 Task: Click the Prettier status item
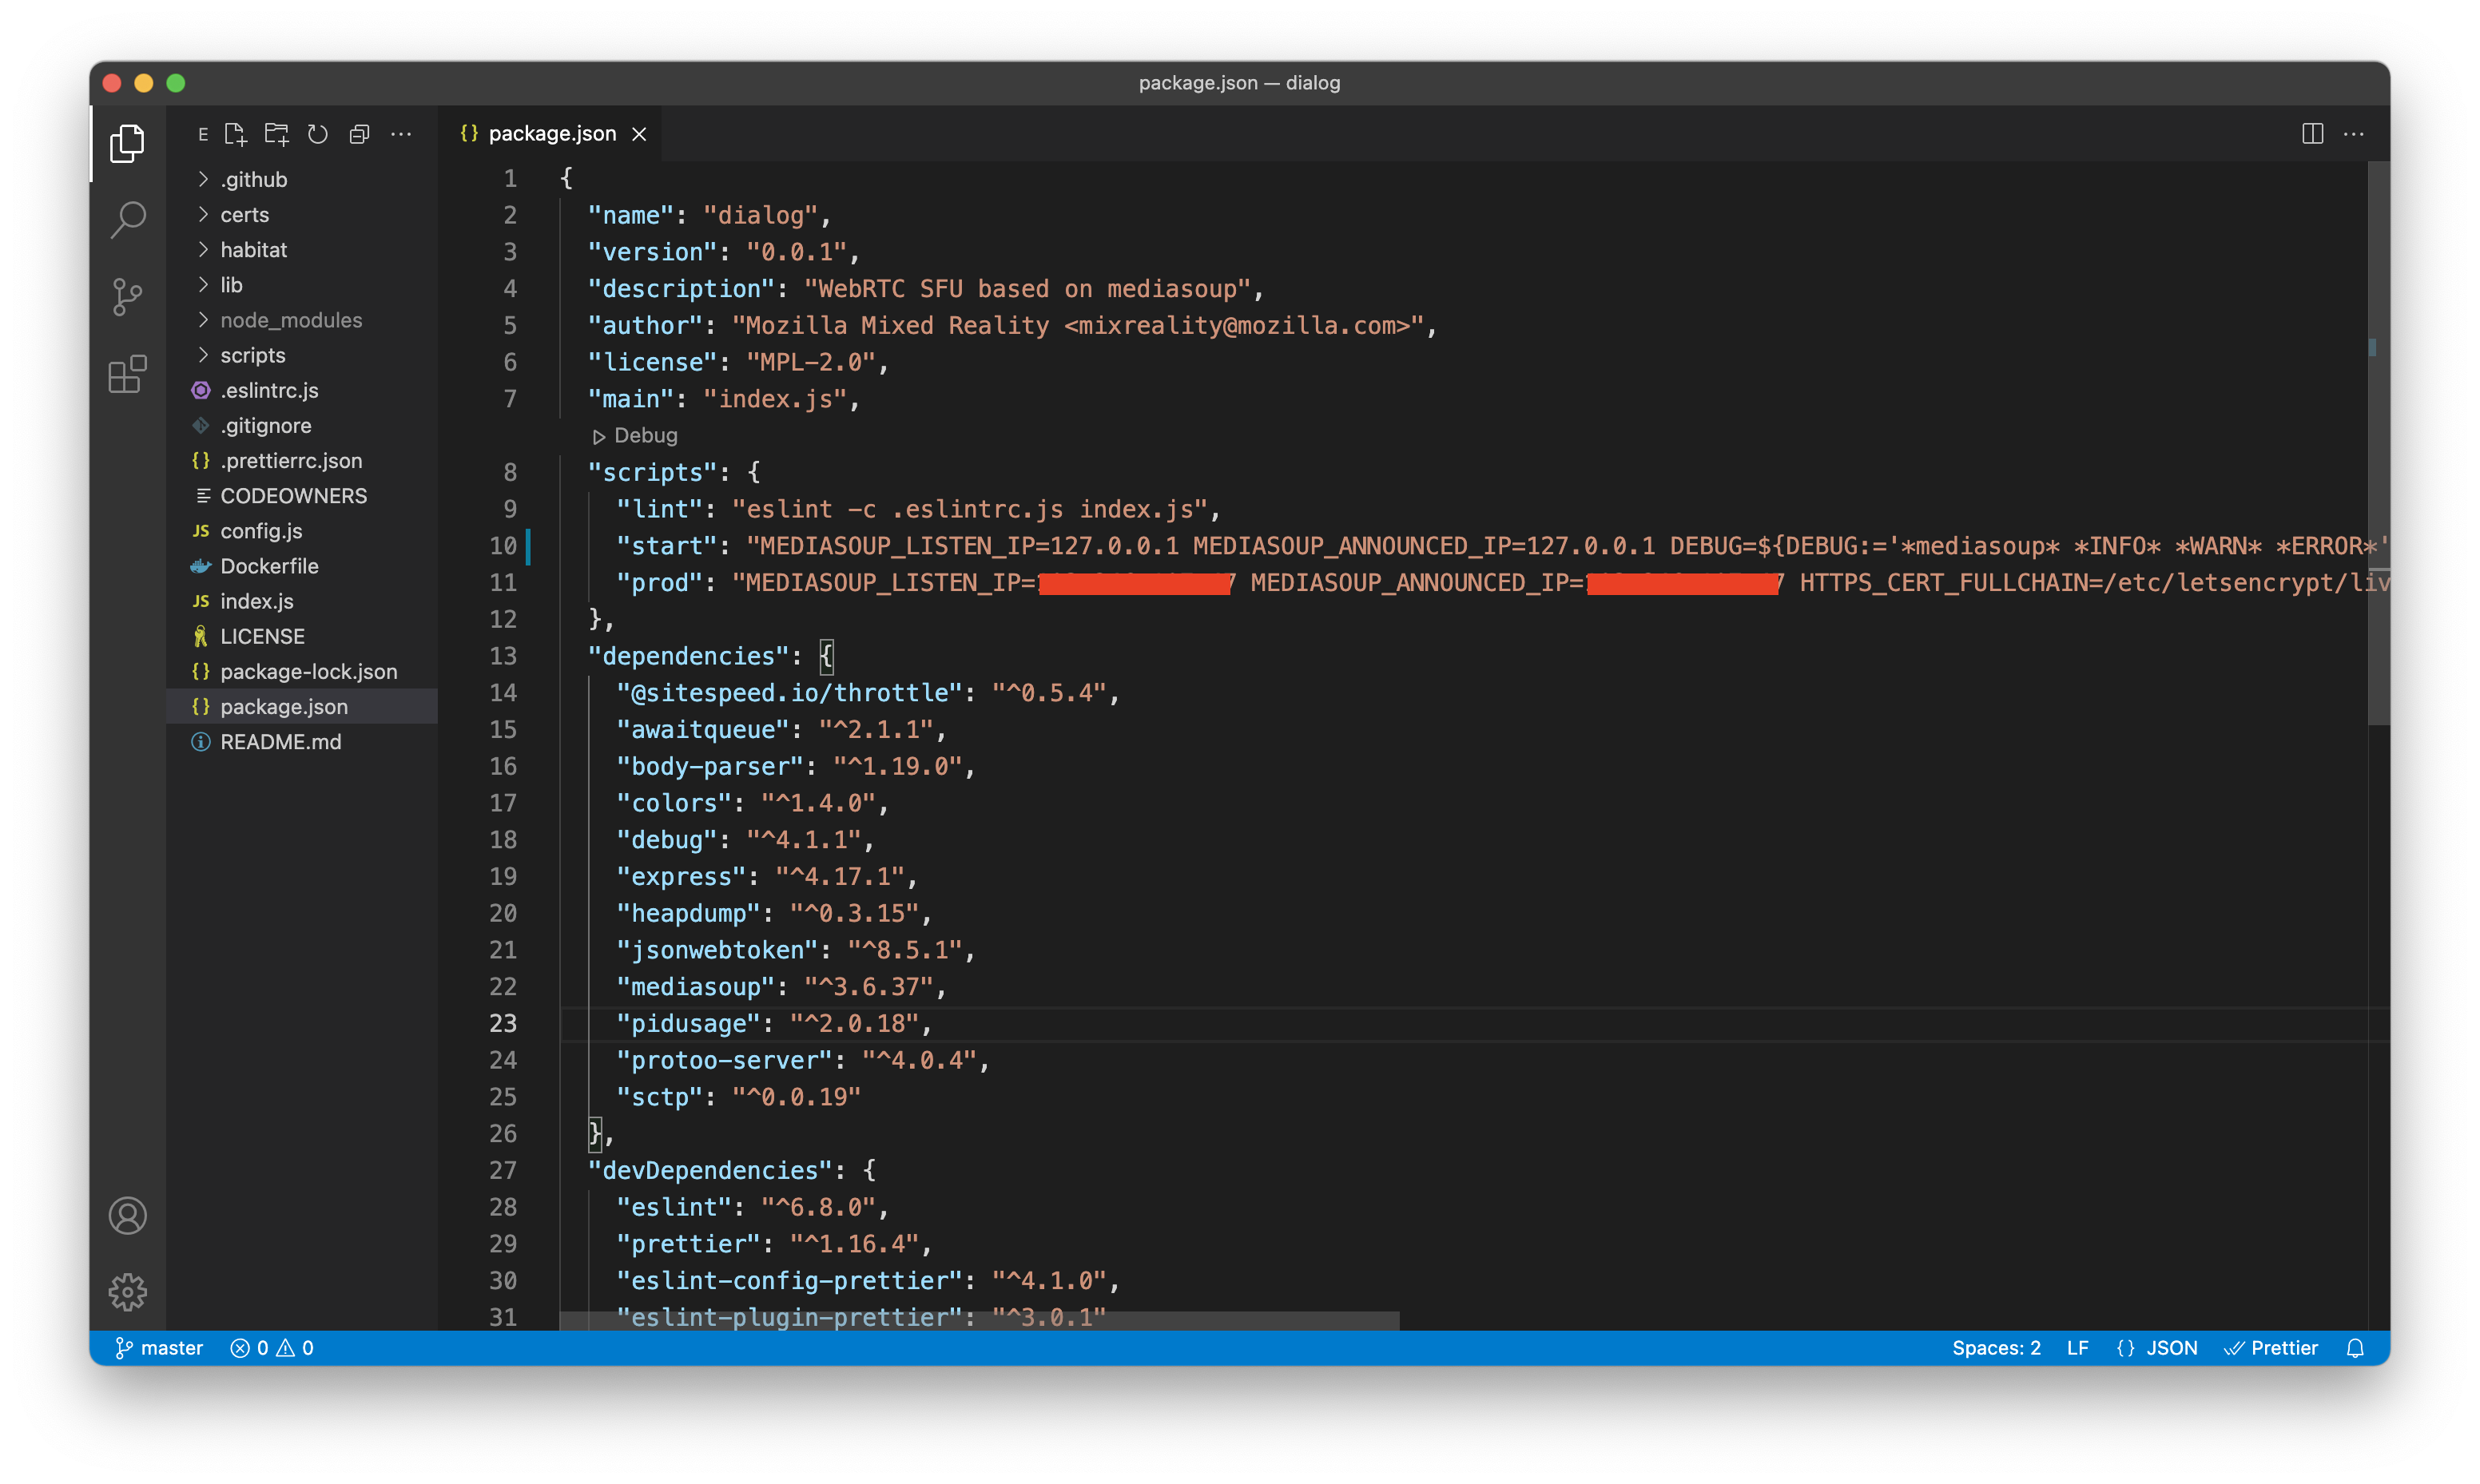pyautogui.click(x=2270, y=1348)
